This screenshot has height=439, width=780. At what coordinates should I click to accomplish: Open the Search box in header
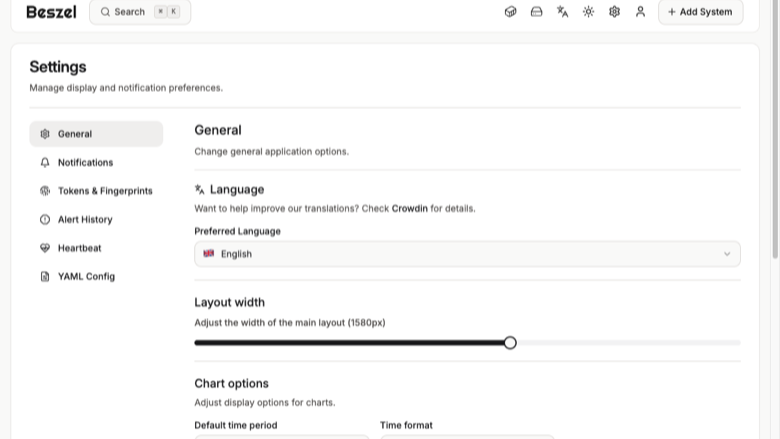pyautogui.click(x=140, y=11)
